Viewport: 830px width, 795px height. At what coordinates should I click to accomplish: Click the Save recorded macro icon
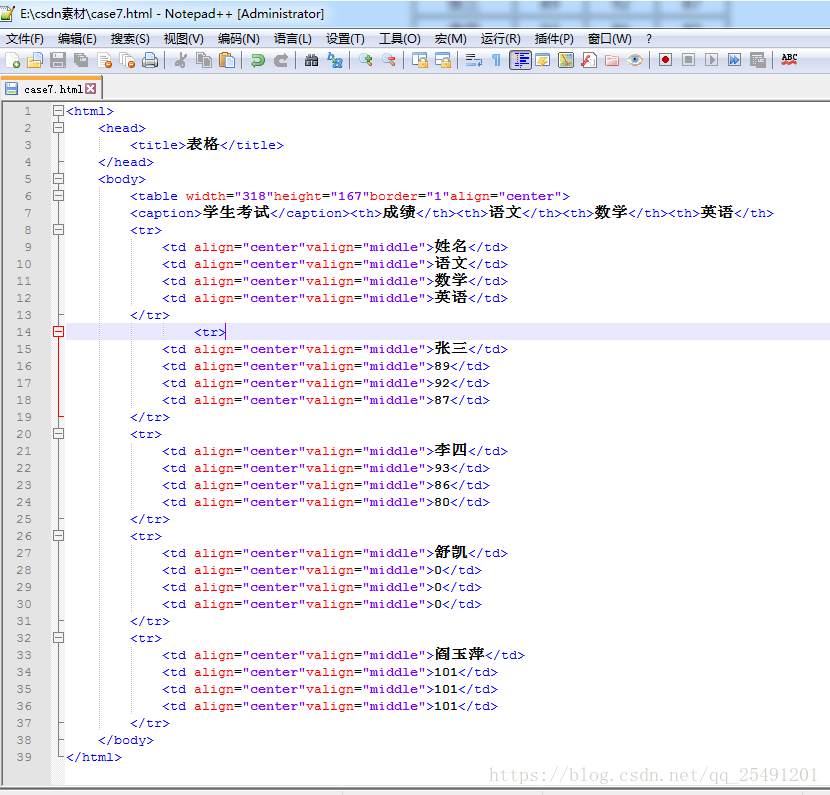757,60
